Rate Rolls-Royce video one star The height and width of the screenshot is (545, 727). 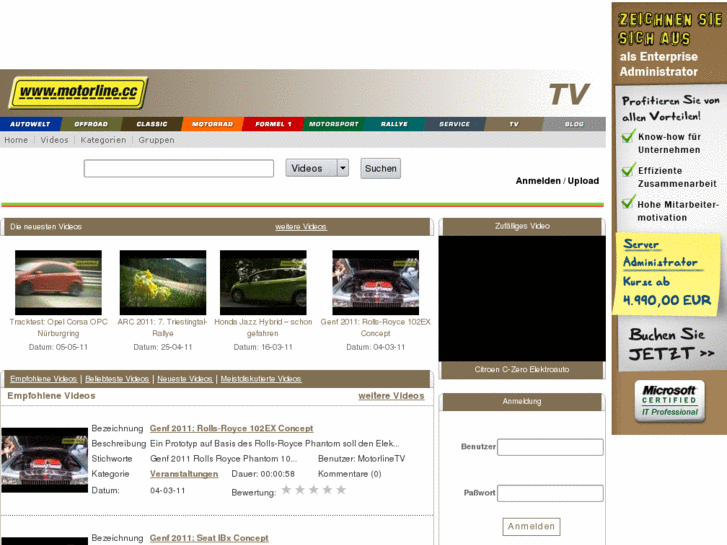(x=287, y=490)
